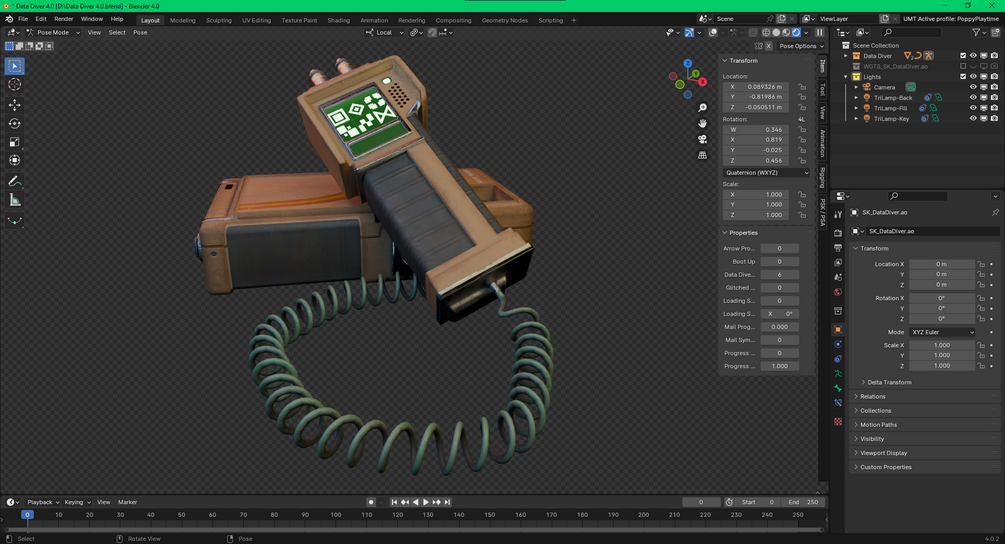Toggle the timeline auto-keying record button
This screenshot has height=544, width=1005.
[x=370, y=502]
